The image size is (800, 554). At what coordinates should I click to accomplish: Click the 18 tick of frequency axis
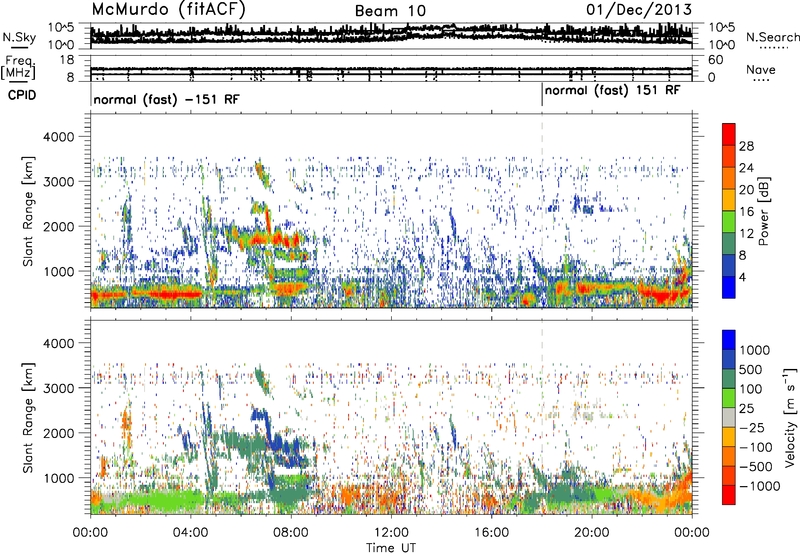pyautogui.click(x=67, y=60)
